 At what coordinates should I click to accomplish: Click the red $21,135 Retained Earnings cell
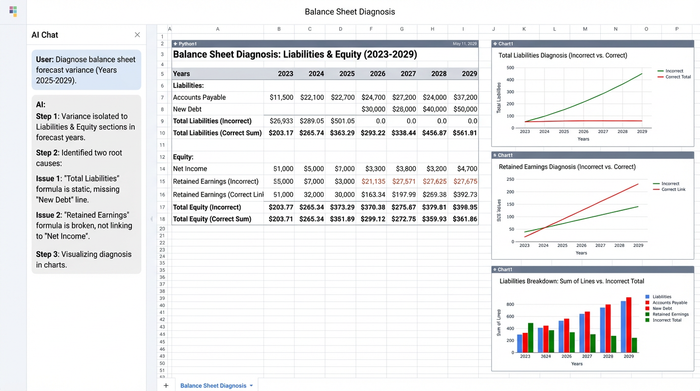pyautogui.click(x=373, y=182)
